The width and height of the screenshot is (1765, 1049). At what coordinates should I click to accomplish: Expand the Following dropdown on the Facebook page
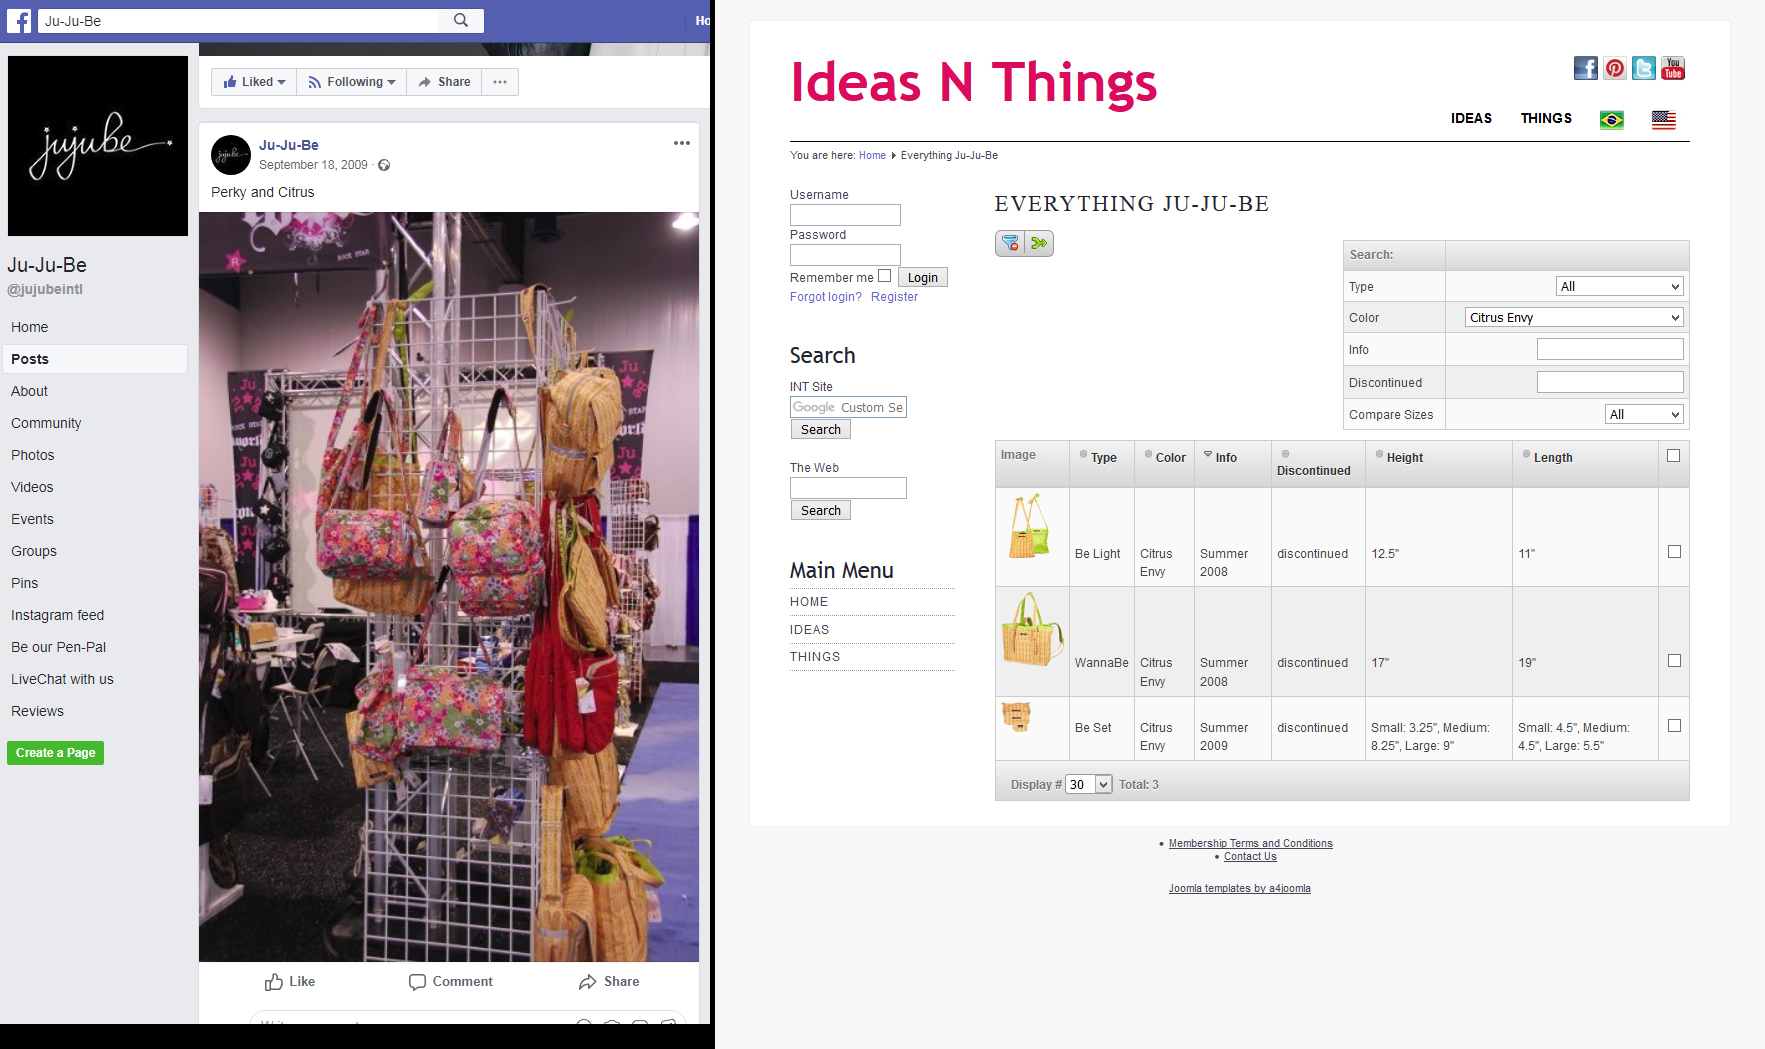click(x=352, y=82)
